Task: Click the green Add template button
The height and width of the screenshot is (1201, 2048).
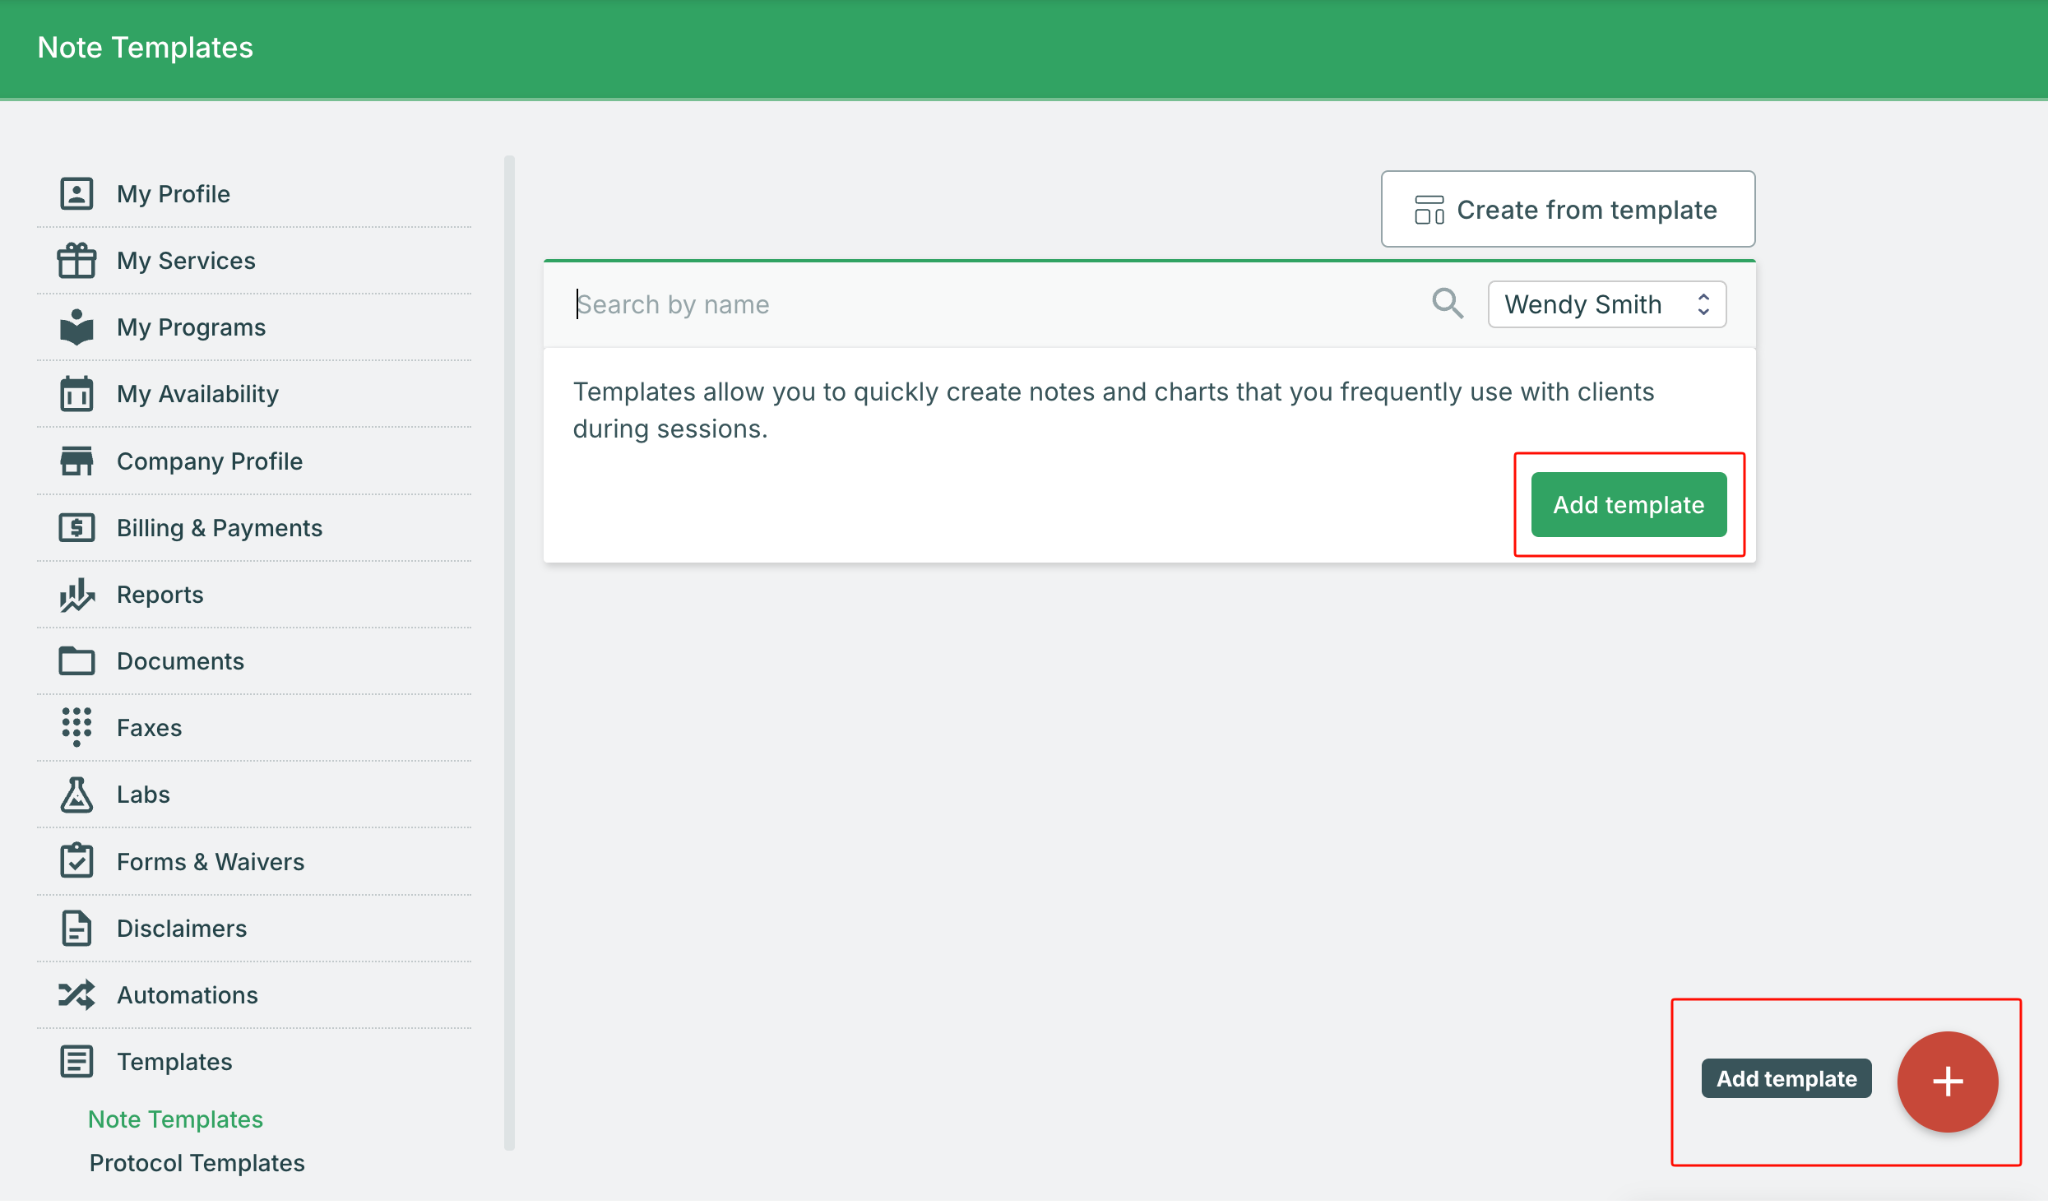Action: click(x=1628, y=505)
